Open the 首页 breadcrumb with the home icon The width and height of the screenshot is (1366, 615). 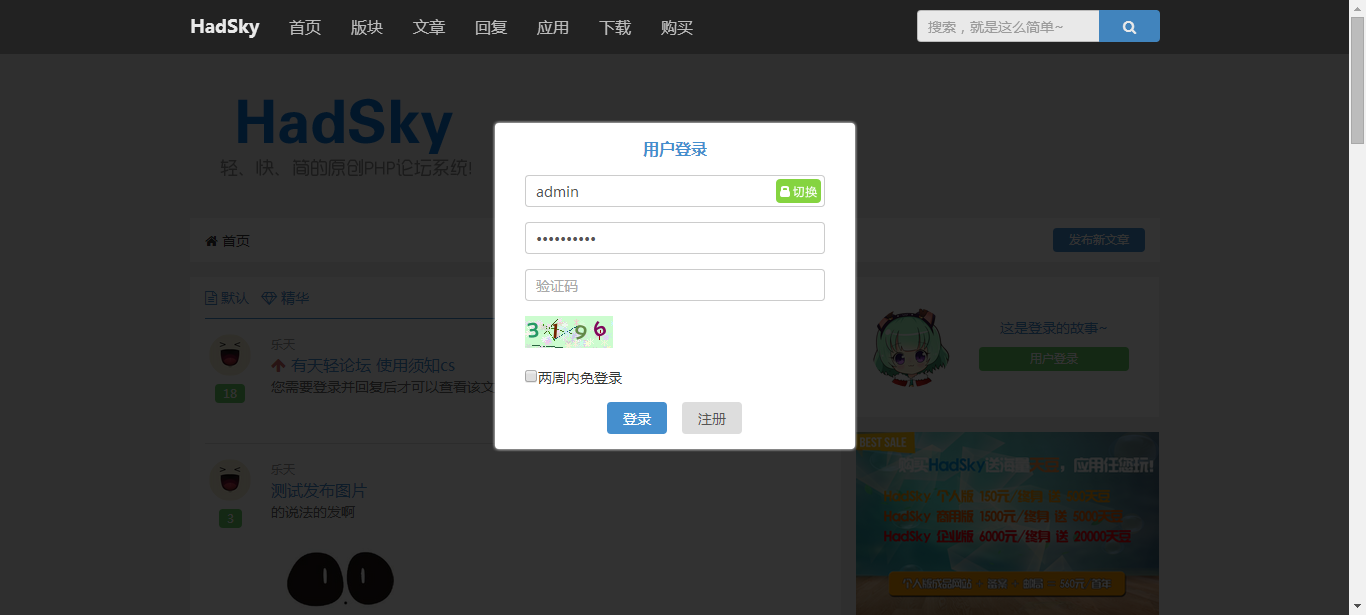(227, 241)
